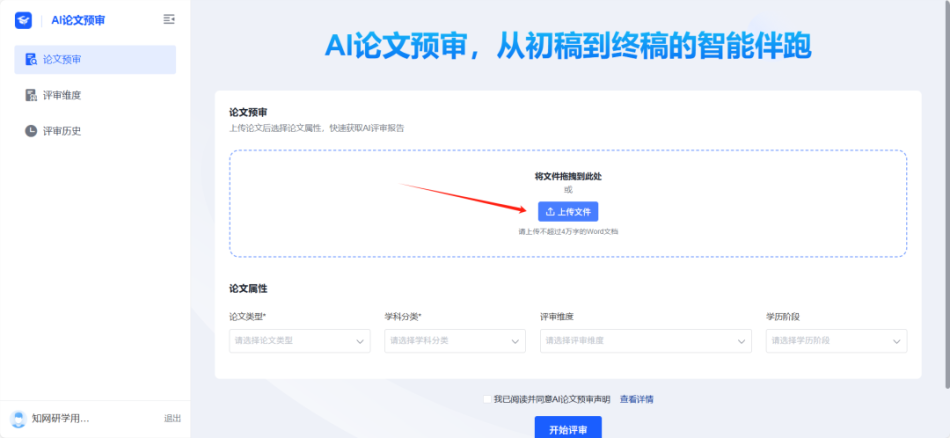Open the 评审历史 menu item
The image size is (950, 438).
point(62,131)
